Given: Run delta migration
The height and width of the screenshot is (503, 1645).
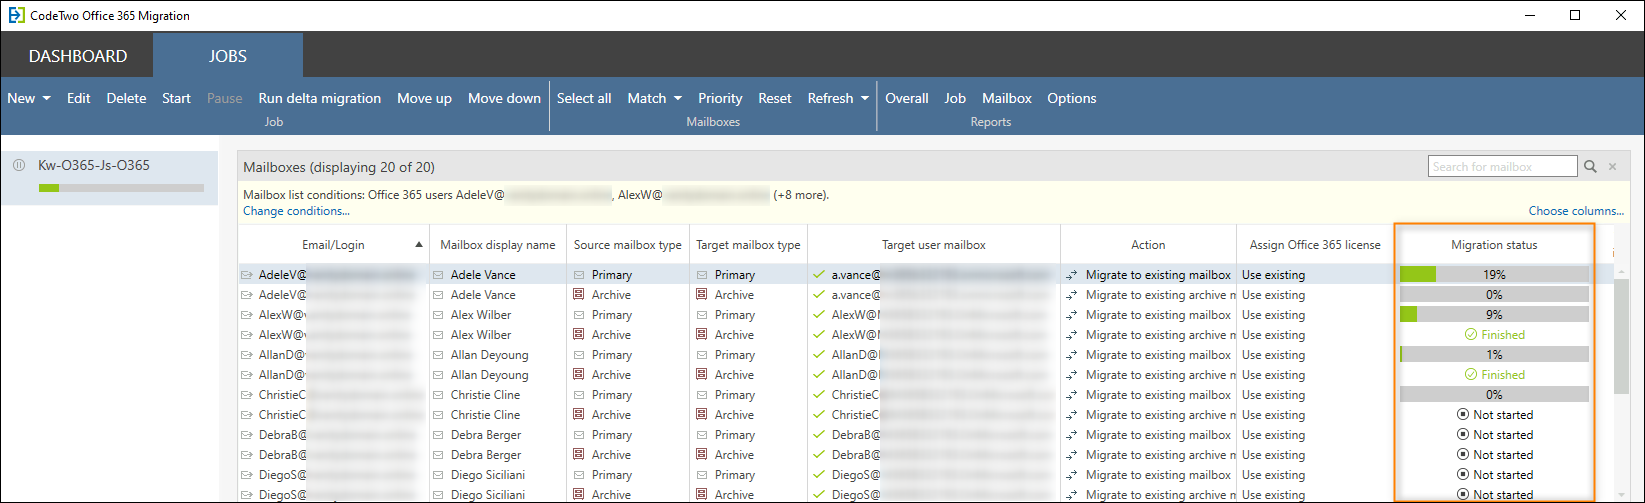Looking at the screenshot, I should click(320, 98).
